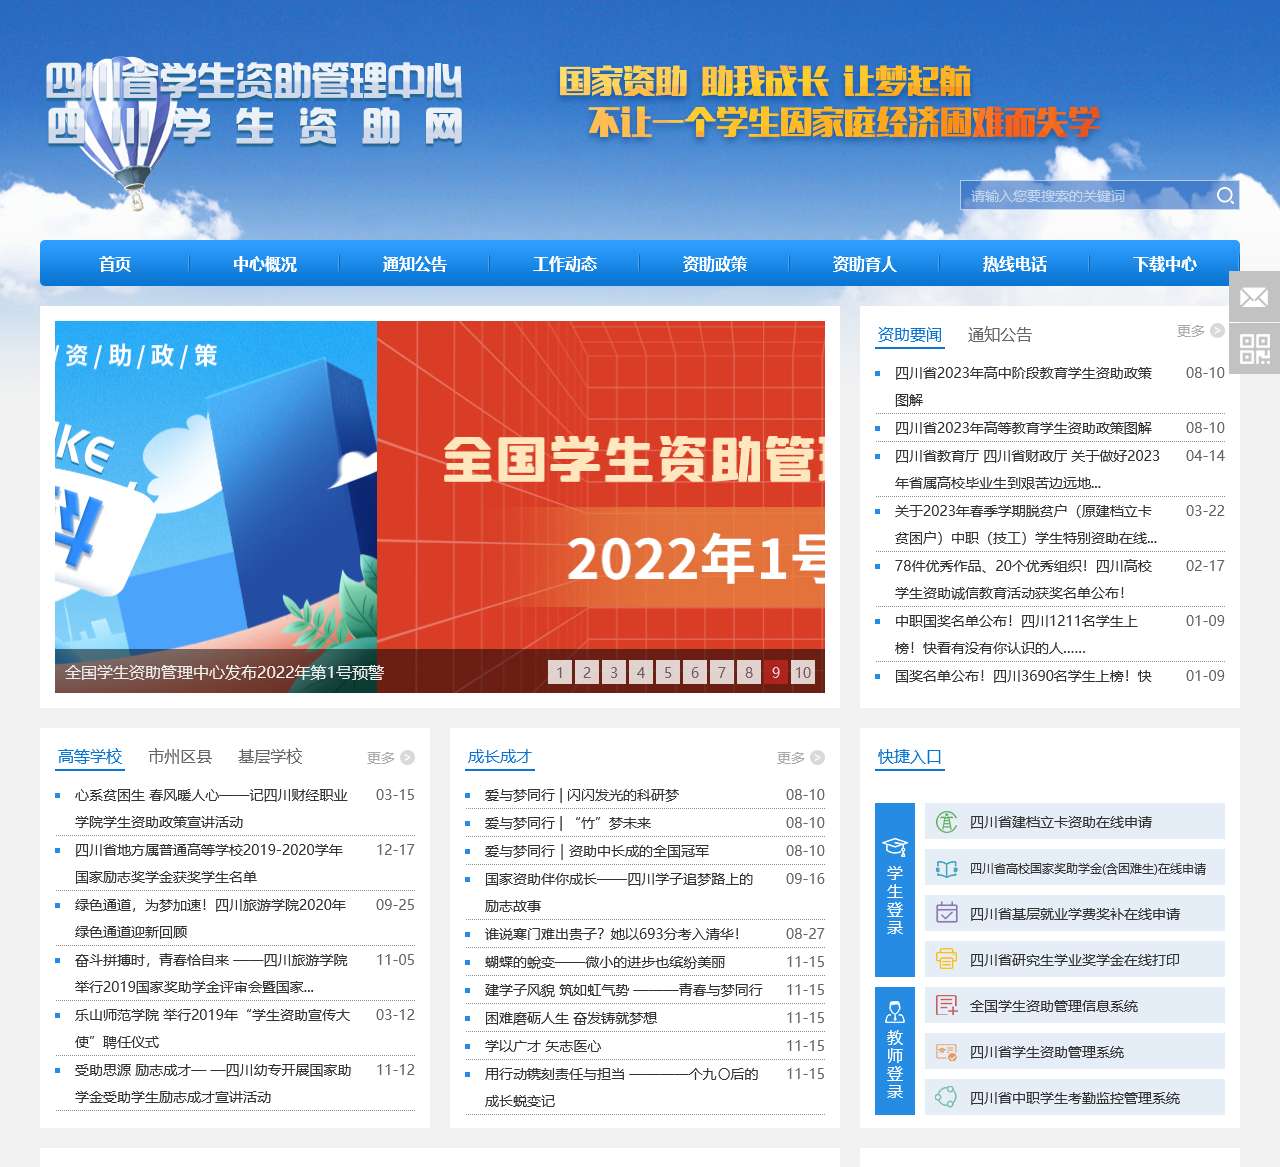
Task: Open the envelope mail icon on right edge
Action: tap(1254, 297)
